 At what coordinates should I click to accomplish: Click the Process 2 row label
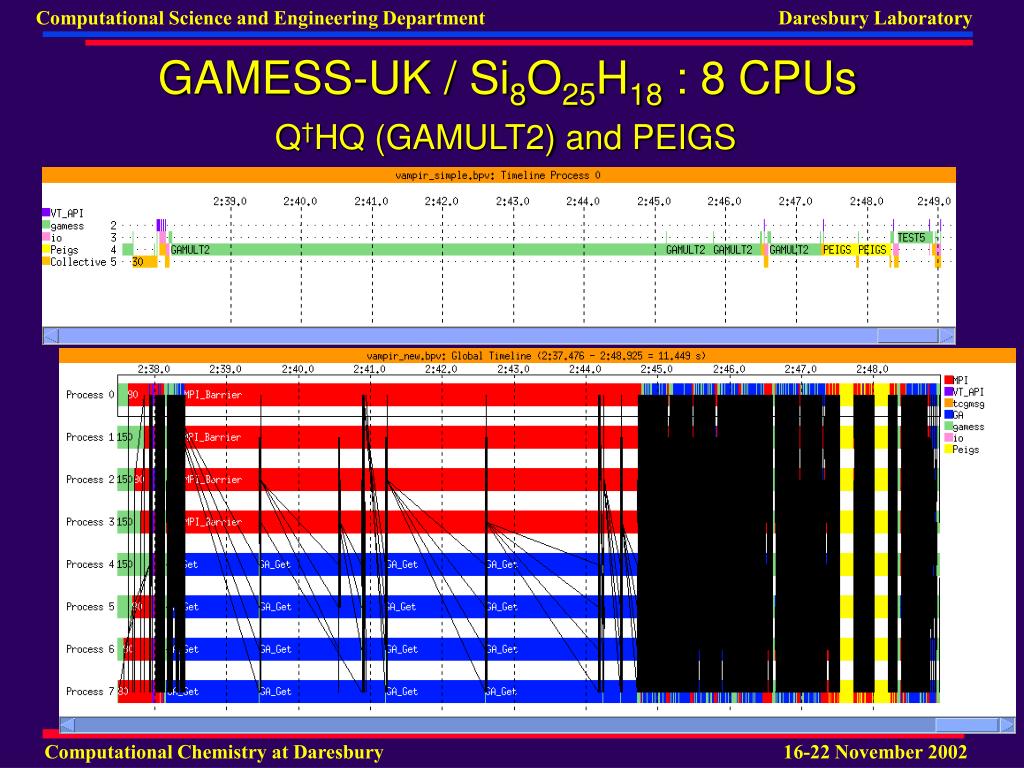(90, 479)
